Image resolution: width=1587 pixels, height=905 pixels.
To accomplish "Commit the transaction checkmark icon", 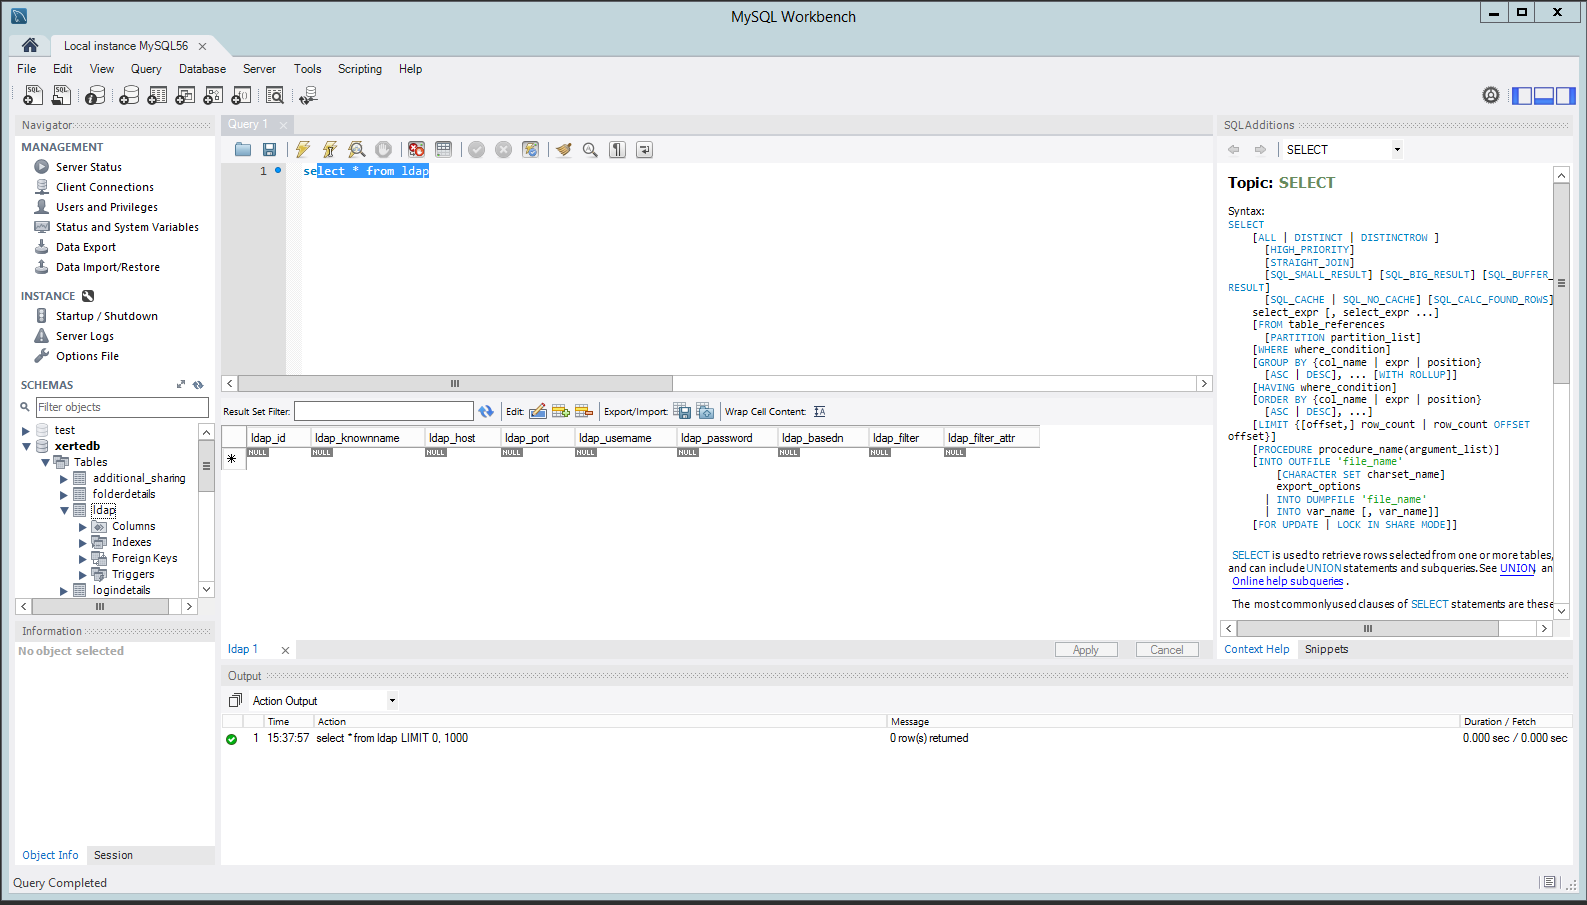I will 477,149.
